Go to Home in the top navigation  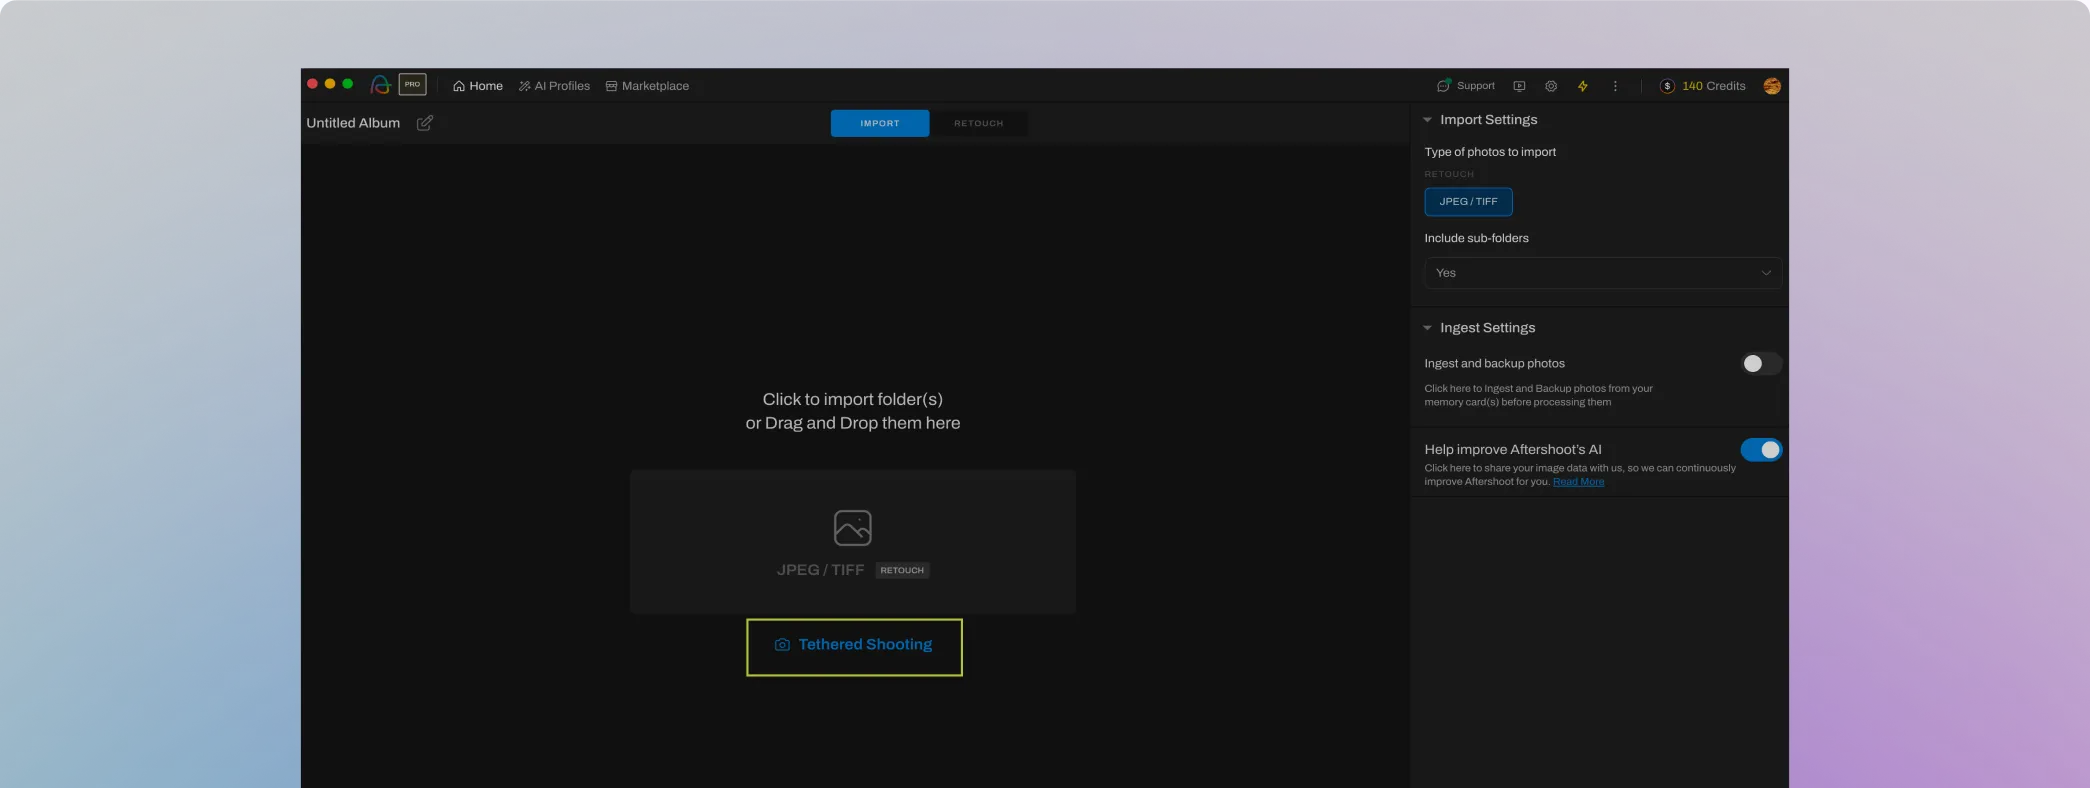[478, 86]
